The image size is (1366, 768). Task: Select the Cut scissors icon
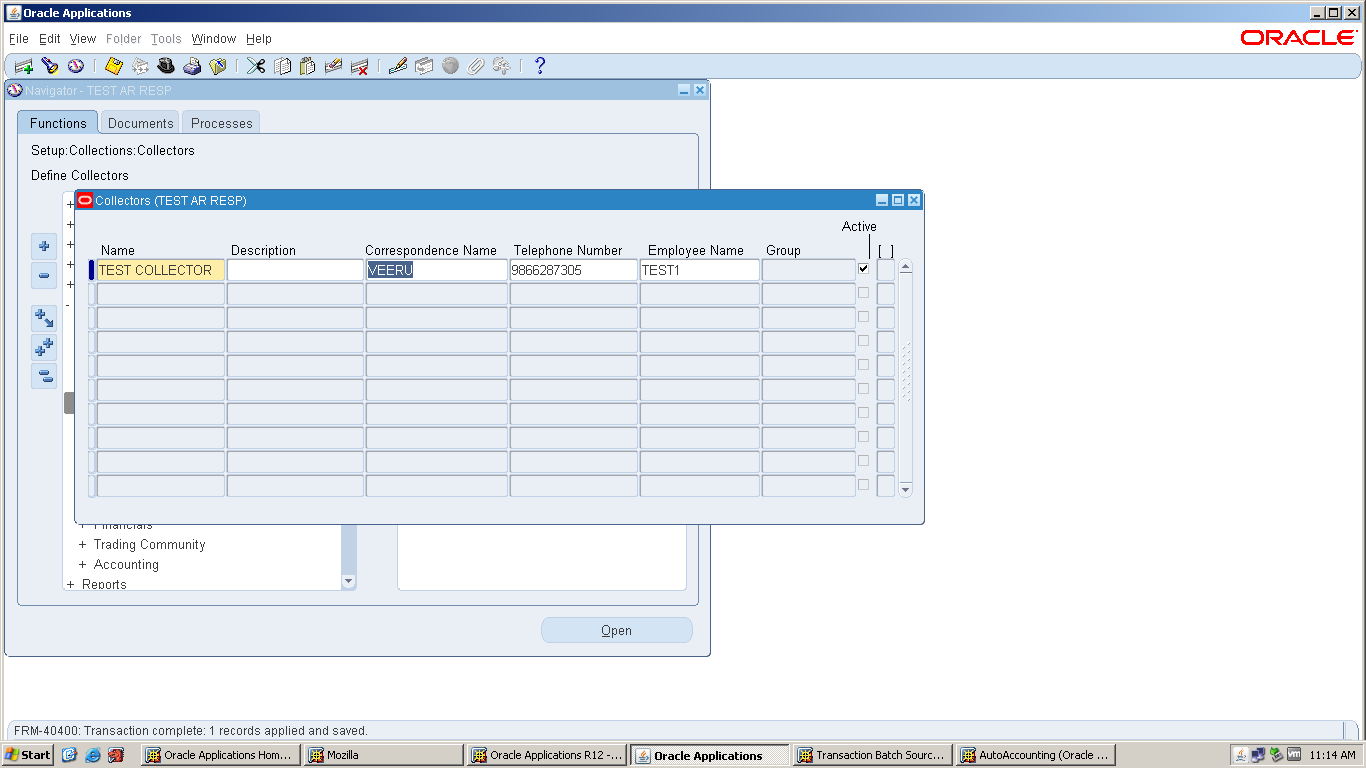(255, 66)
